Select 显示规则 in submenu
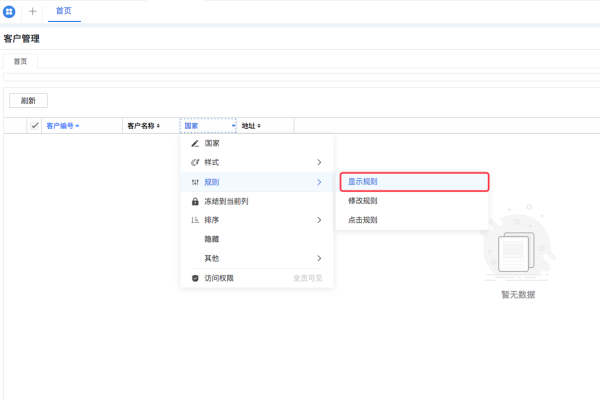This screenshot has width=600, height=400. click(414, 182)
